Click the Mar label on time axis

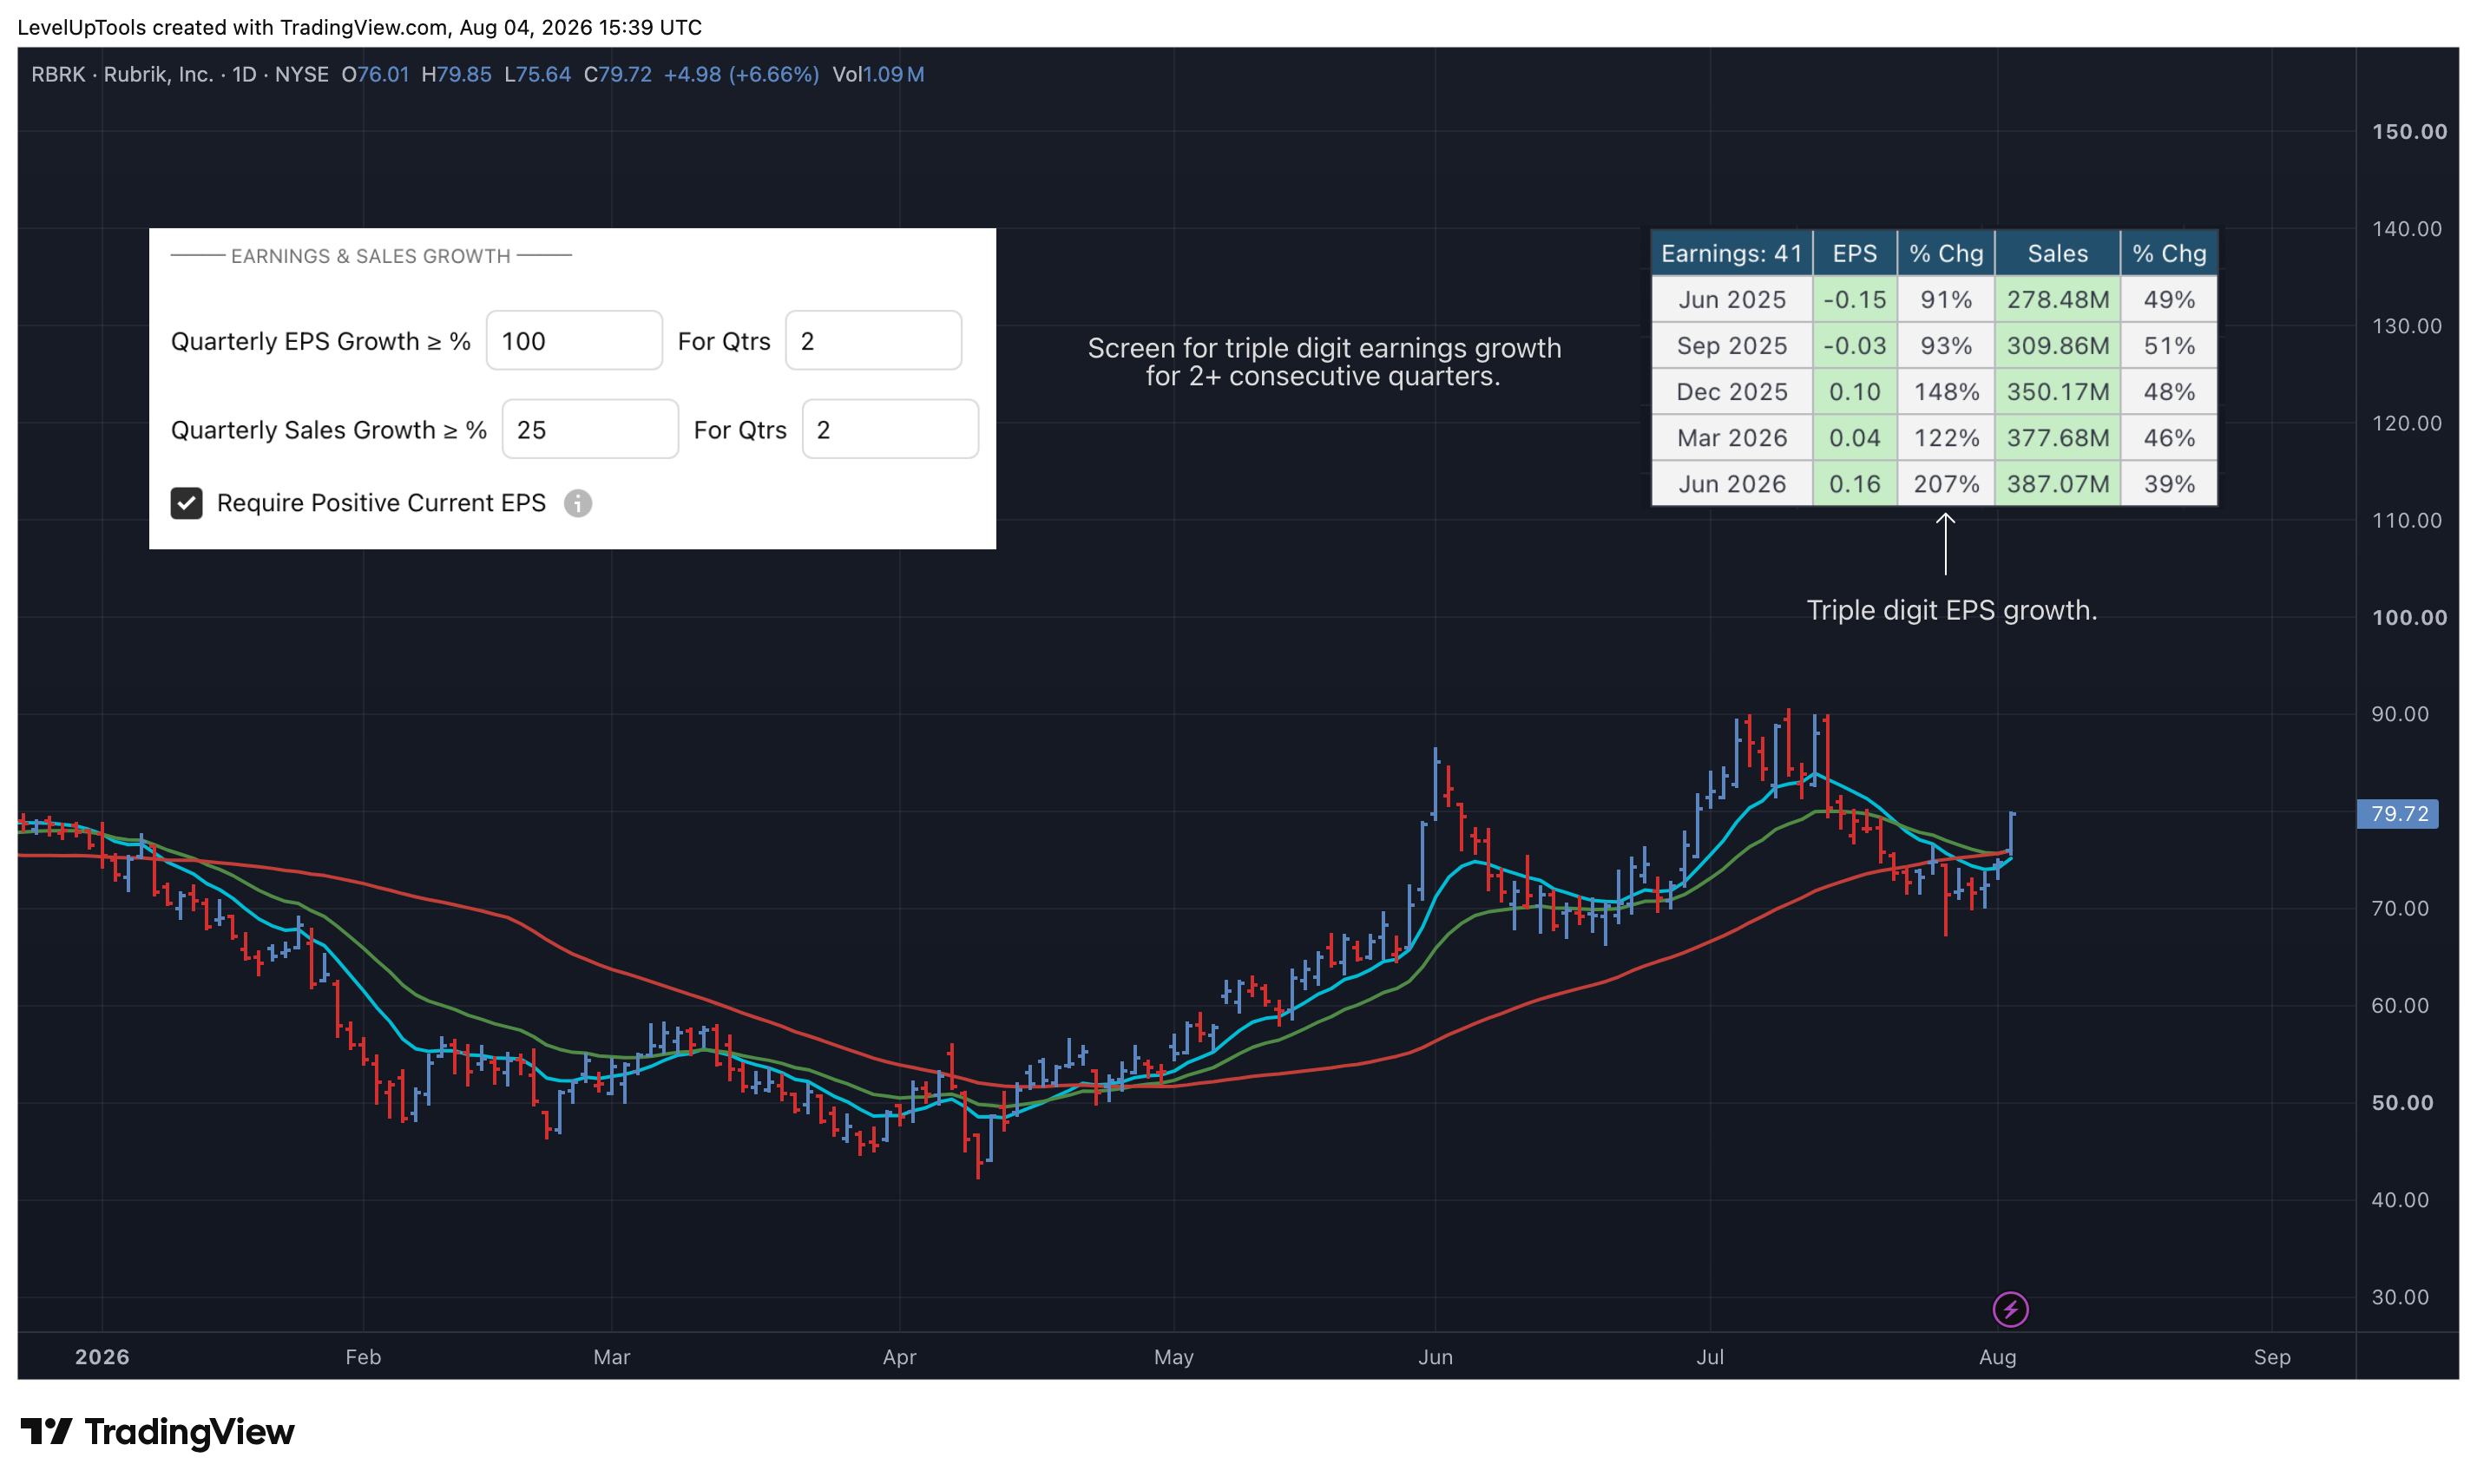tap(611, 1357)
